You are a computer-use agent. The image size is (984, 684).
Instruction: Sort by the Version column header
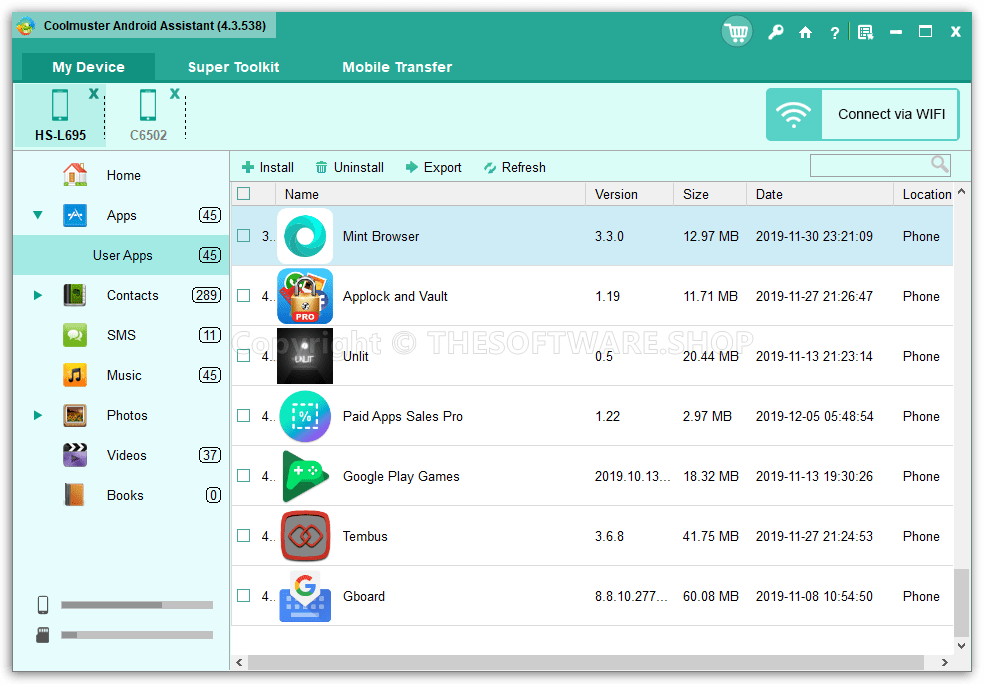tap(629, 195)
